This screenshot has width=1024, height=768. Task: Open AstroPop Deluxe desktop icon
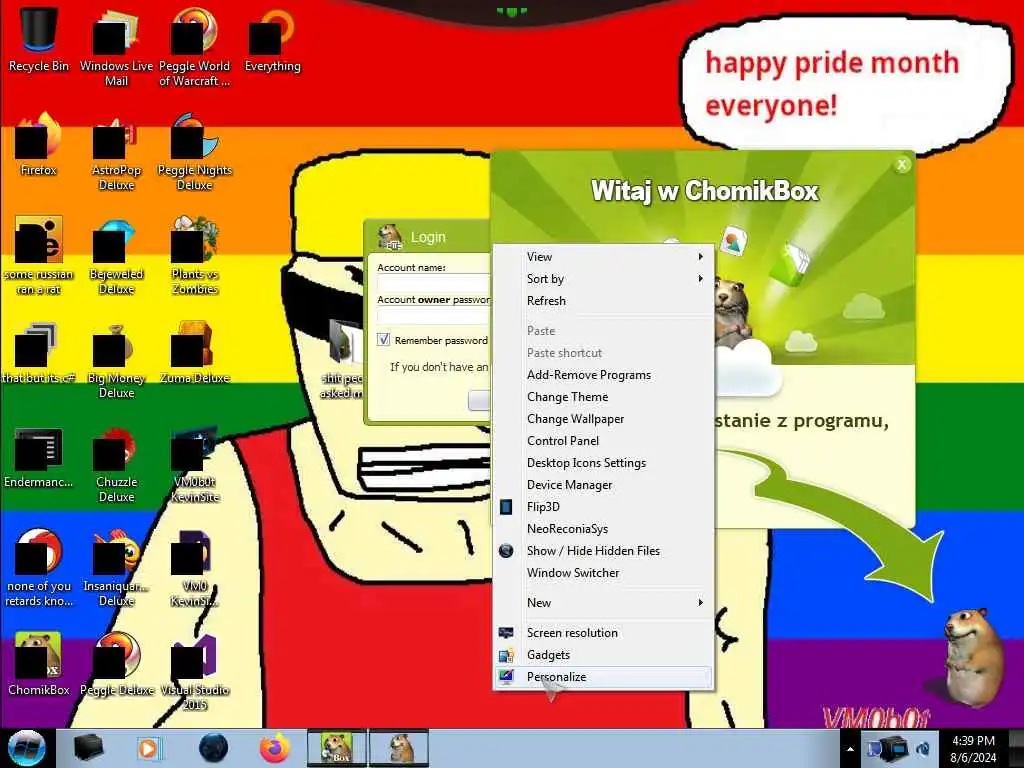pyautogui.click(x=116, y=152)
